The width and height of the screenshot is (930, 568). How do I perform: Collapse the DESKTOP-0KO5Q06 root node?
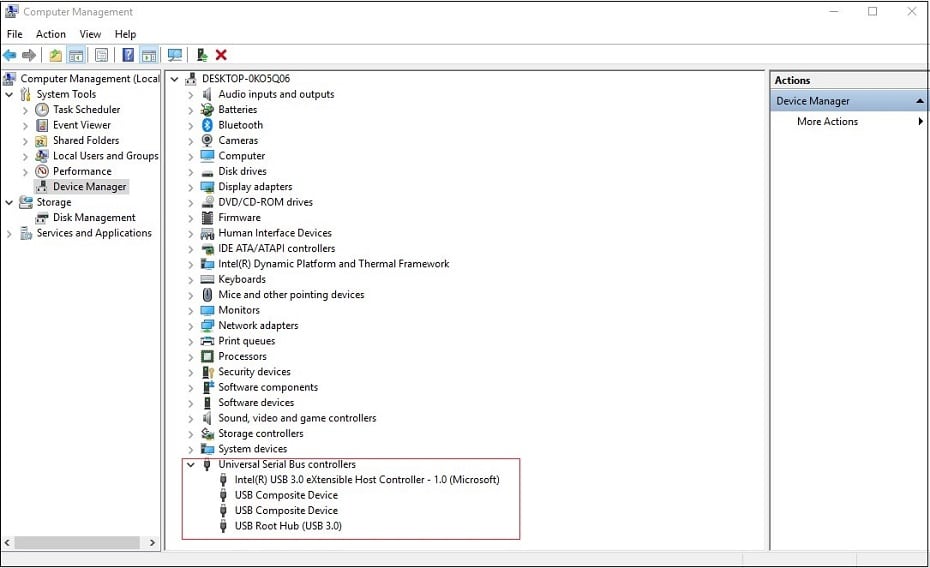coord(174,79)
